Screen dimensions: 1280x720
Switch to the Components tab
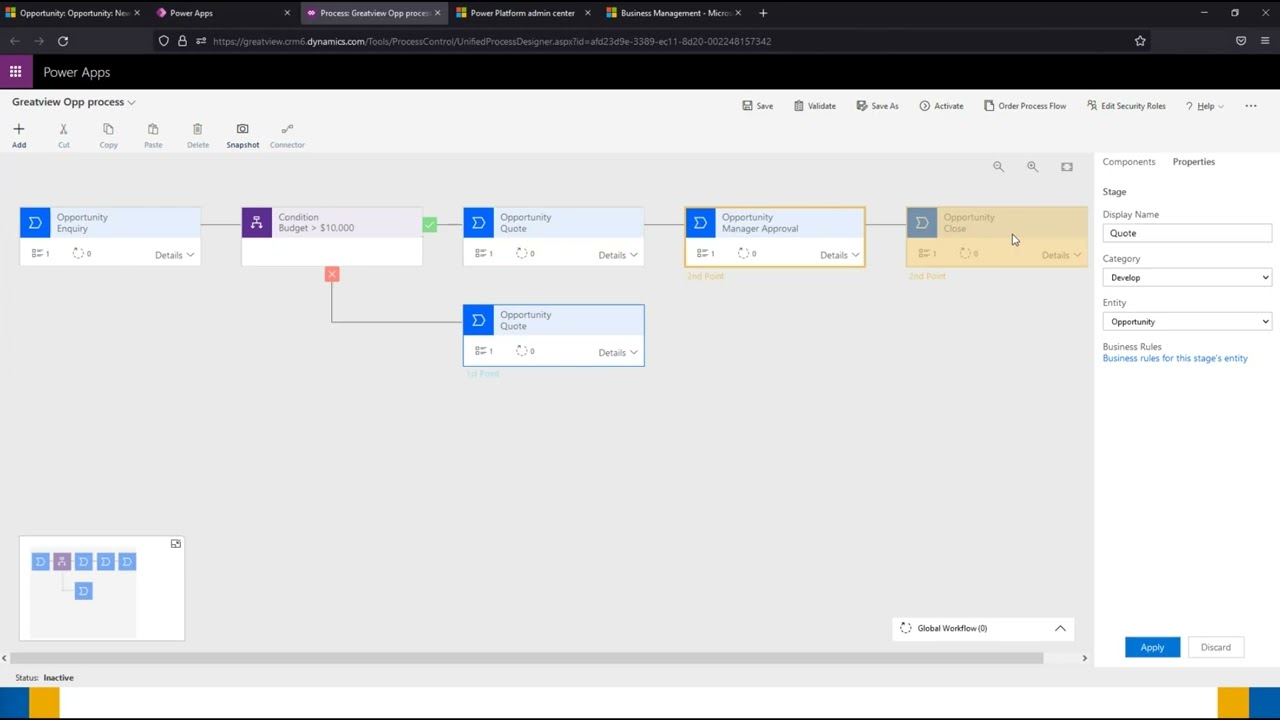click(1129, 162)
